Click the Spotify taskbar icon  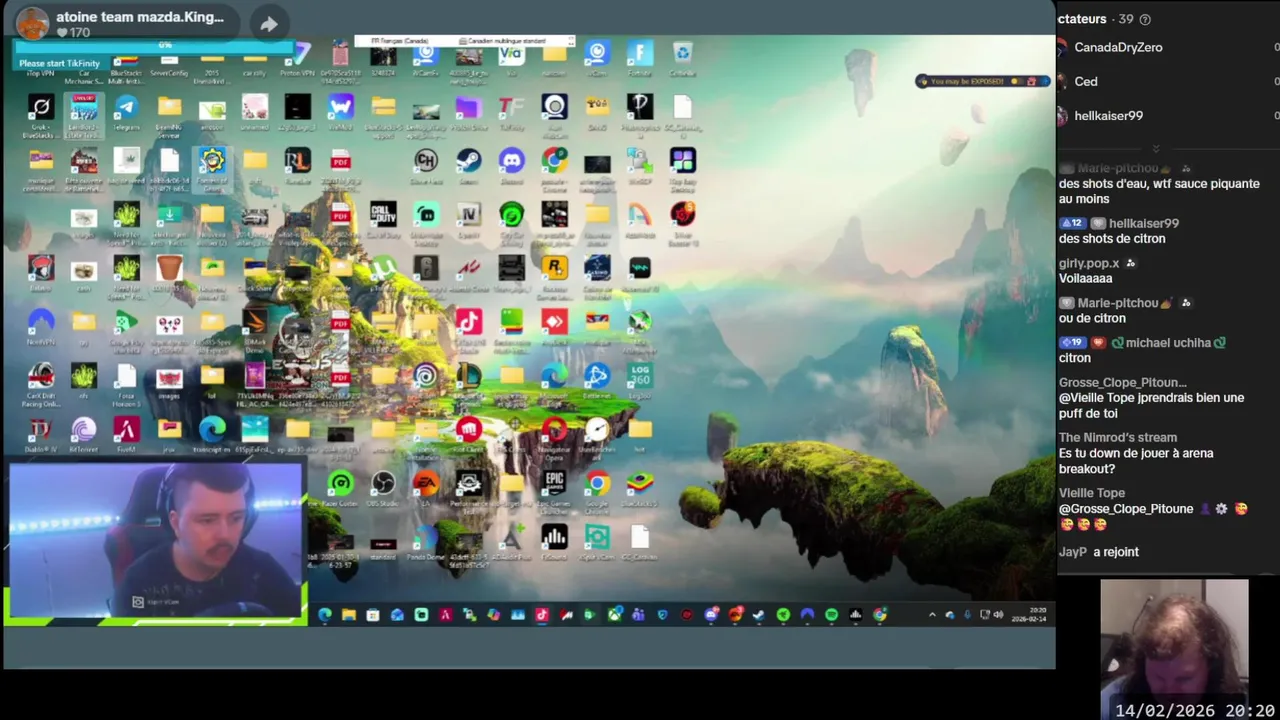click(831, 615)
